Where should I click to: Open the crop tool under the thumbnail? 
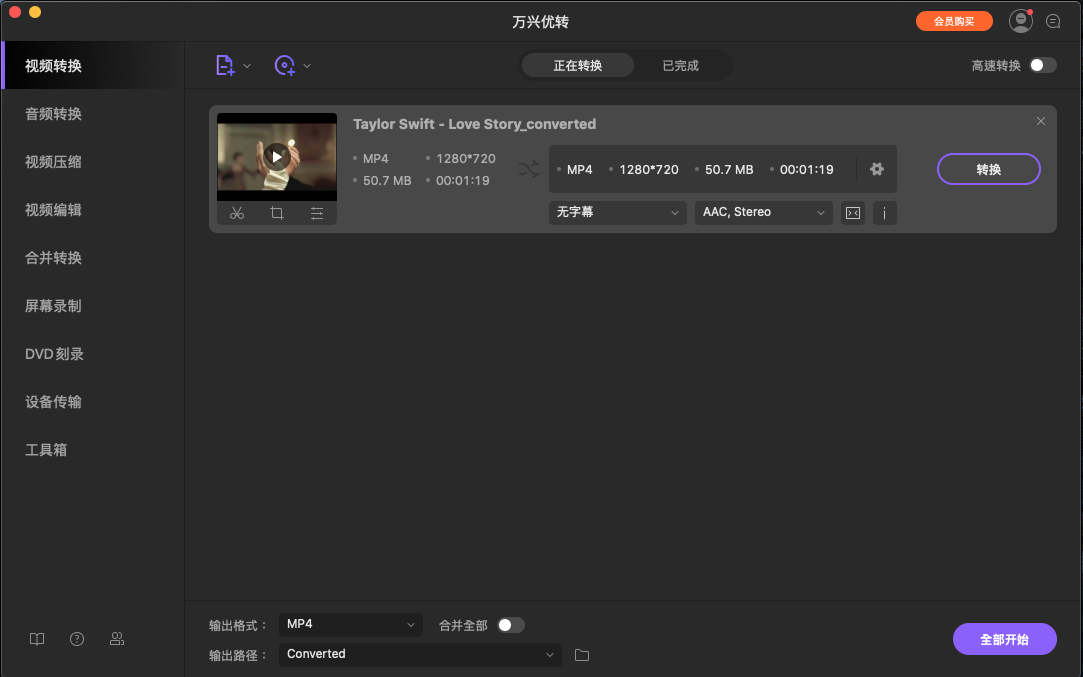277,213
